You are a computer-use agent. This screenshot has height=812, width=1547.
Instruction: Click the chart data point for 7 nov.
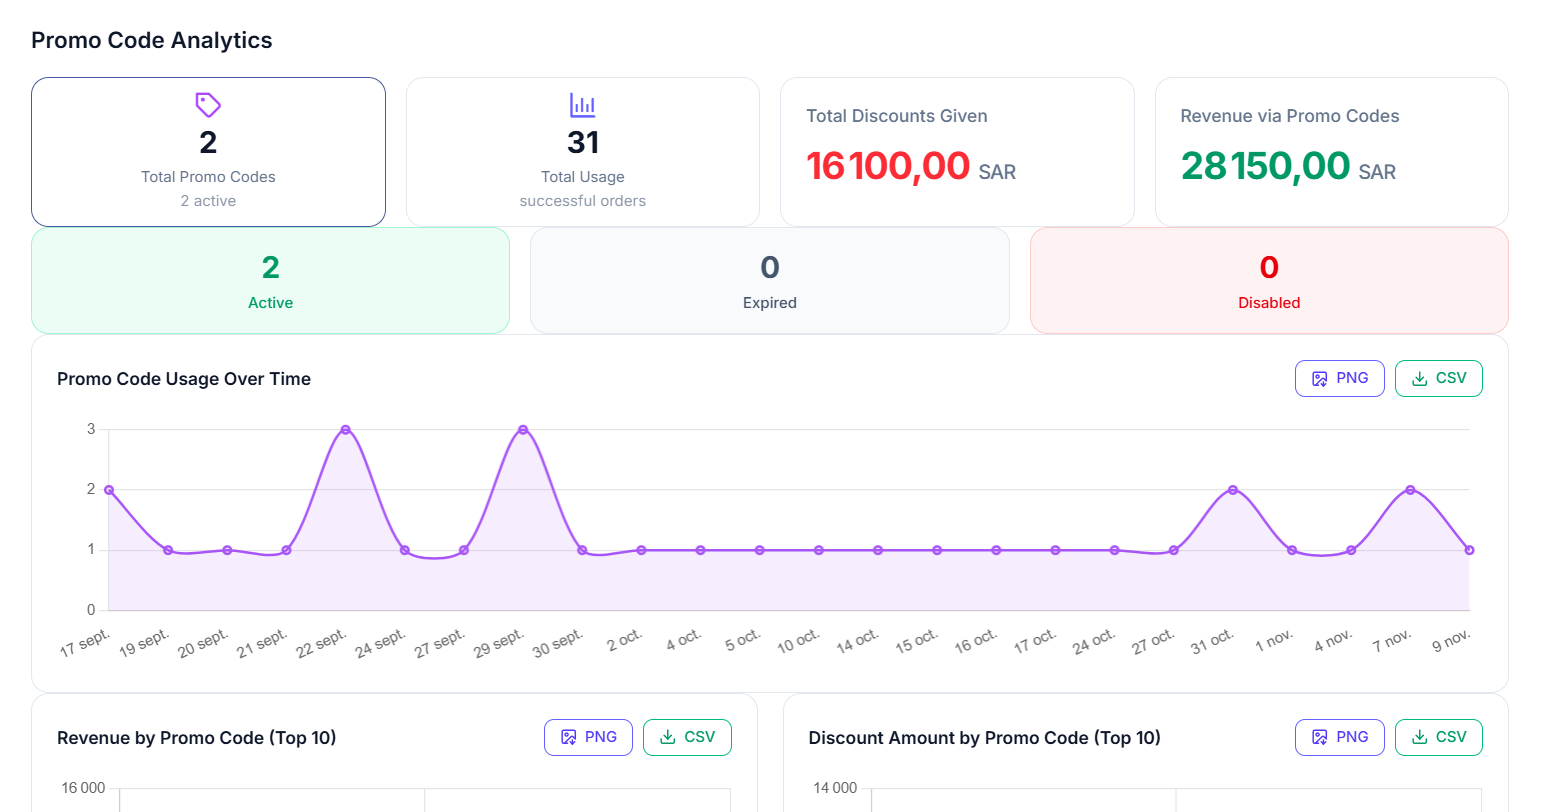pyautogui.click(x=1410, y=490)
